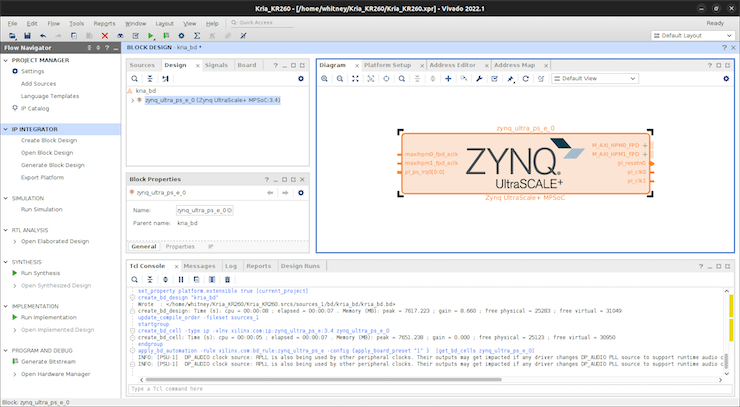
Task: Expand zynq_ultra_ps_e_0 tree node
Action: [133, 100]
